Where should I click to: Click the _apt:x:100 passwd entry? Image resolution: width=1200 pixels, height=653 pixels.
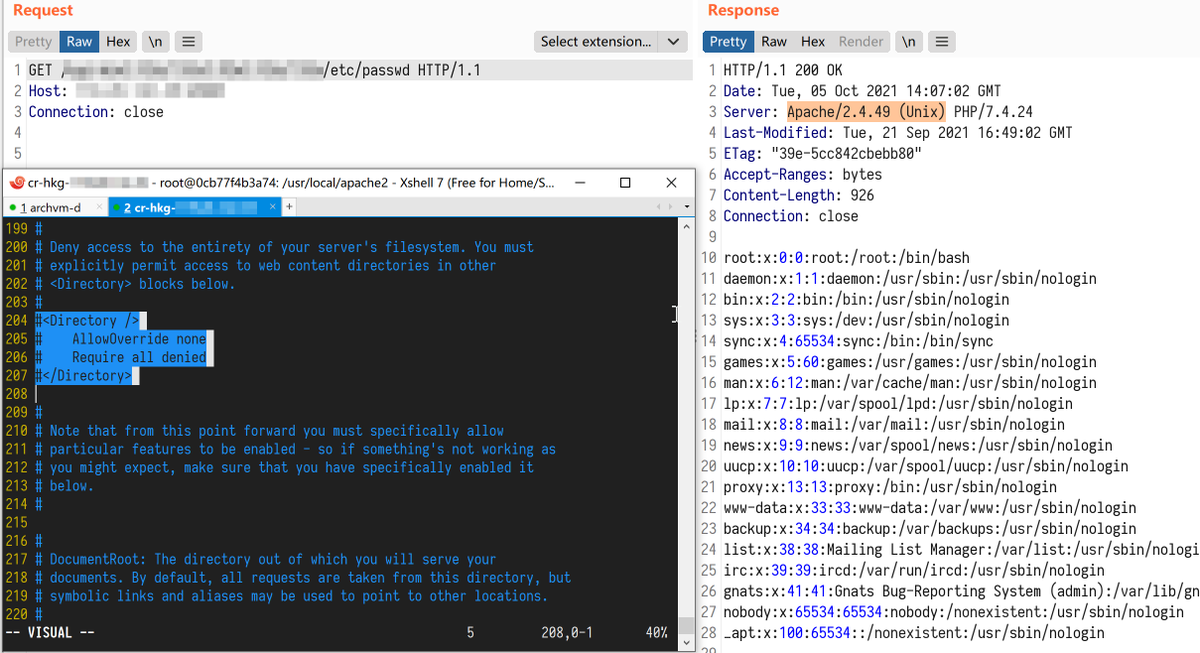(x=914, y=633)
